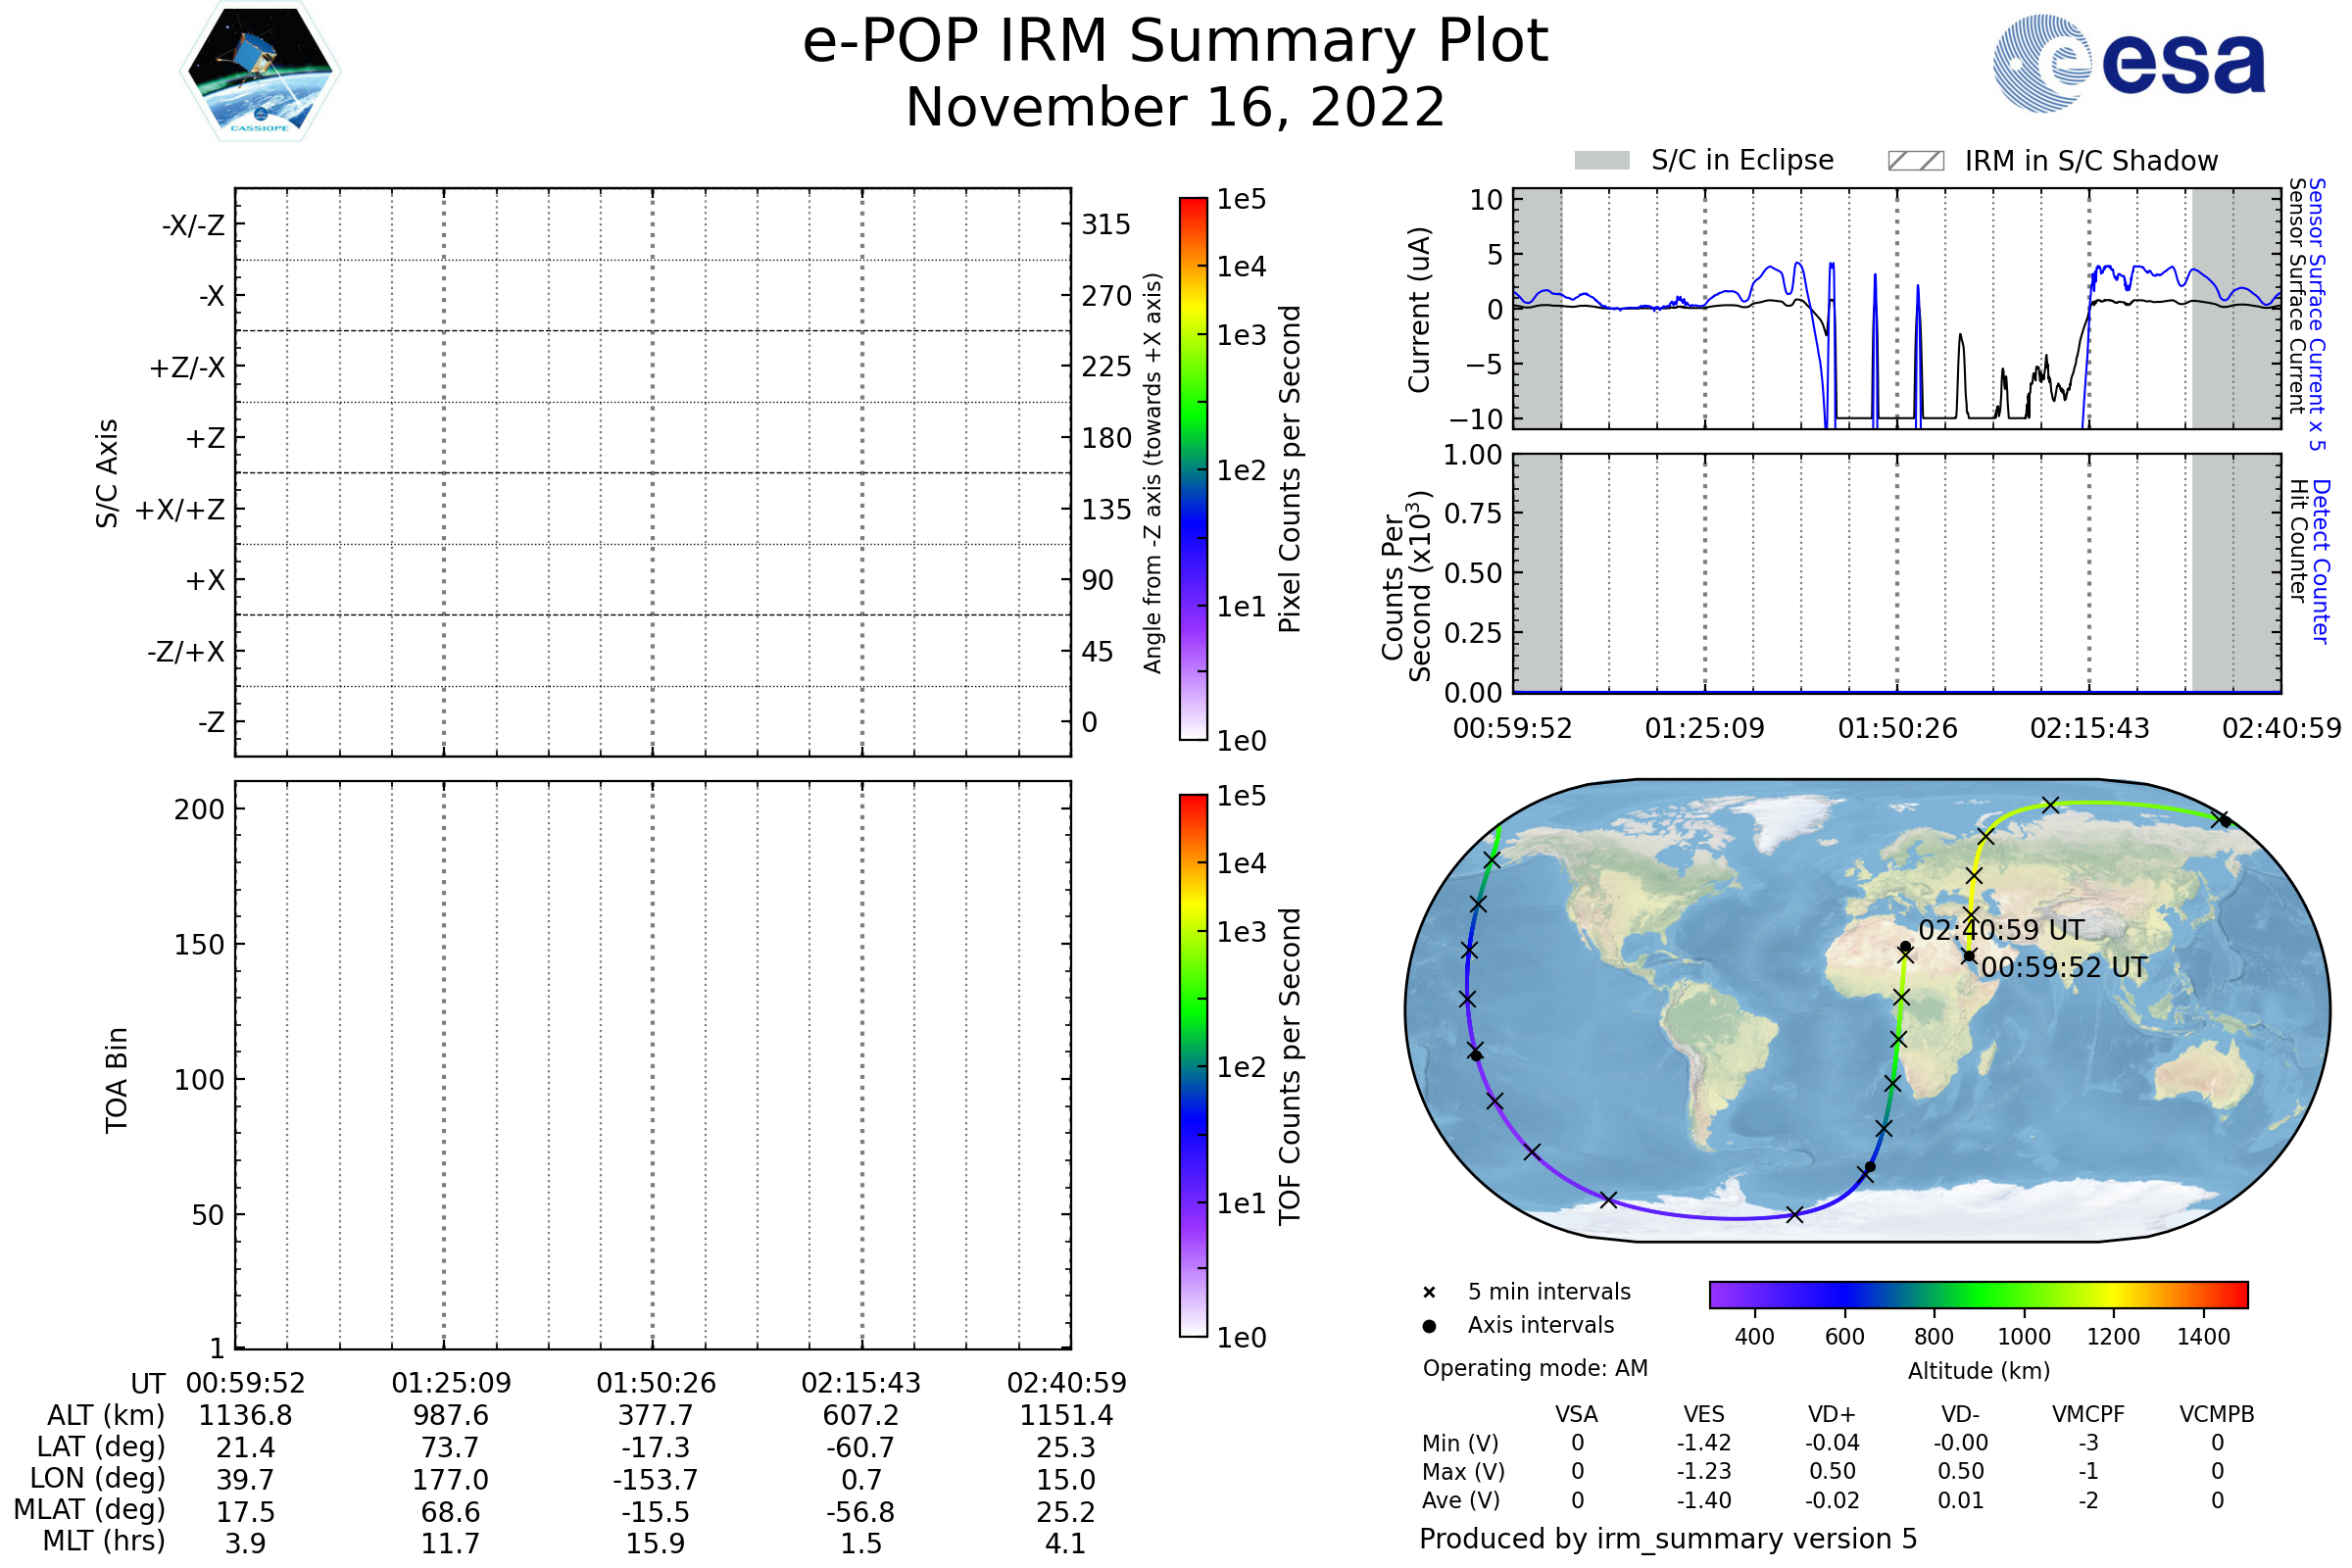Click the Operating mode: AM text

pos(1535,1368)
